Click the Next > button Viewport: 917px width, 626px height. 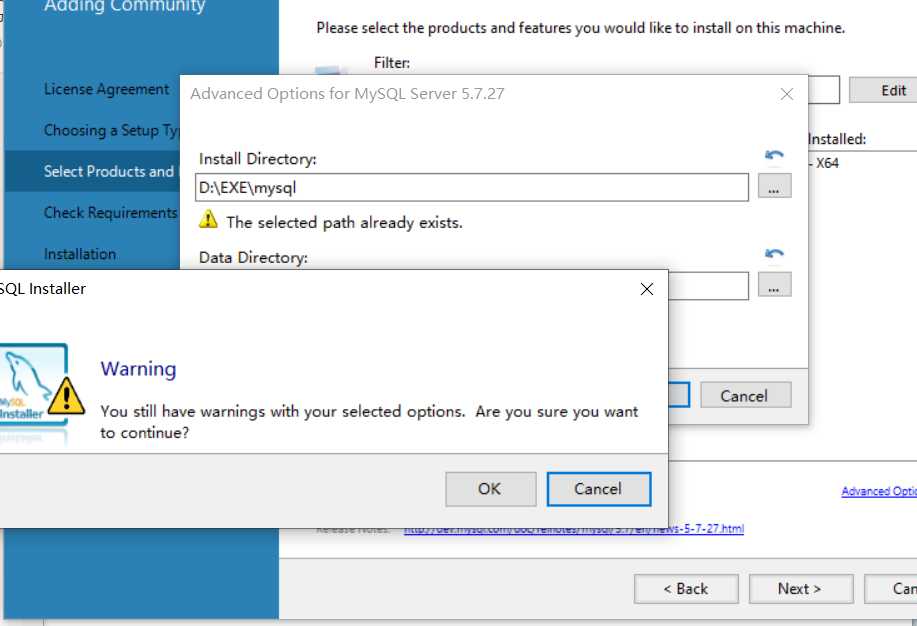pos(801,589)
